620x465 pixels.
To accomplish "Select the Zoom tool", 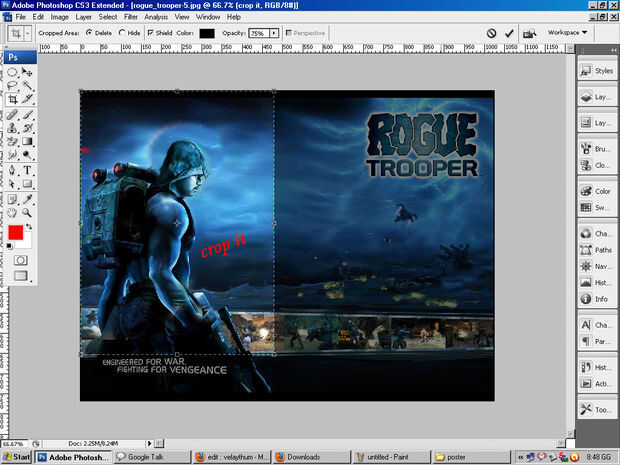I will (x=27, y=213).
